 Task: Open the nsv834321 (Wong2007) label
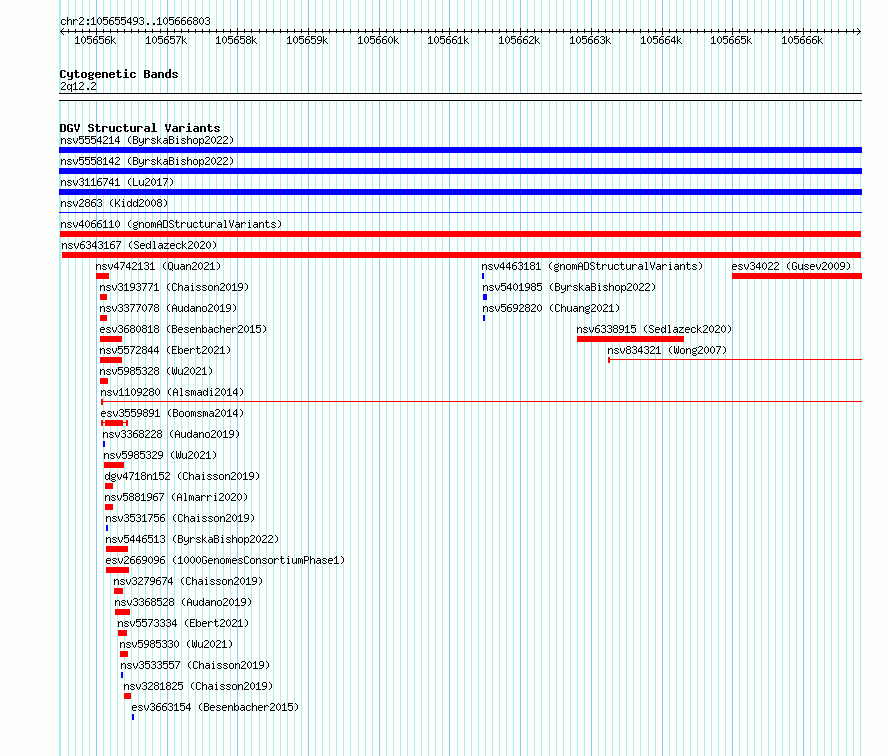[668, 350]
